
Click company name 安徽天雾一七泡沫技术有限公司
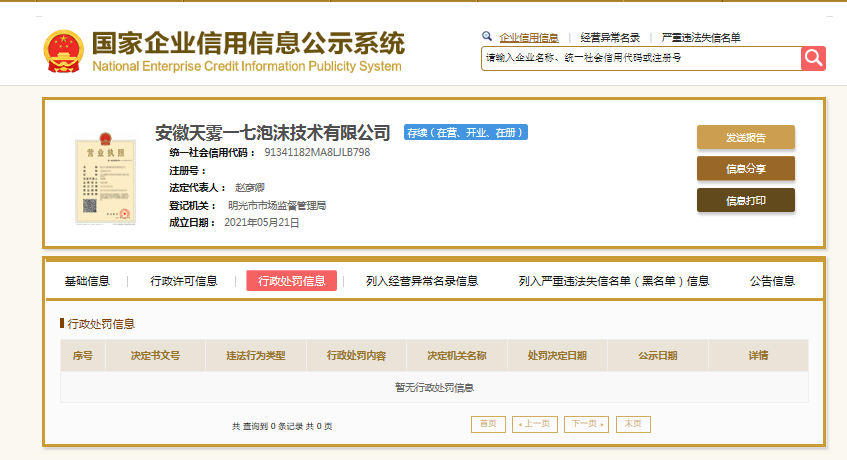[273, 132]
